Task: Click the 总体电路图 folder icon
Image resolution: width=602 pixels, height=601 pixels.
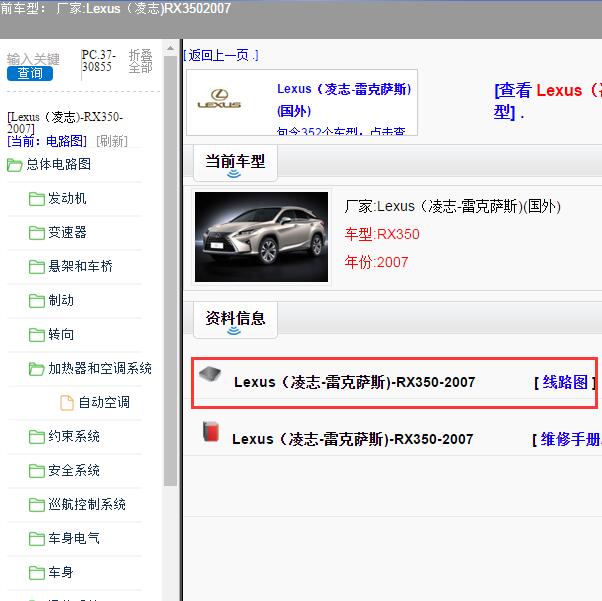Action: pos(15,165)
